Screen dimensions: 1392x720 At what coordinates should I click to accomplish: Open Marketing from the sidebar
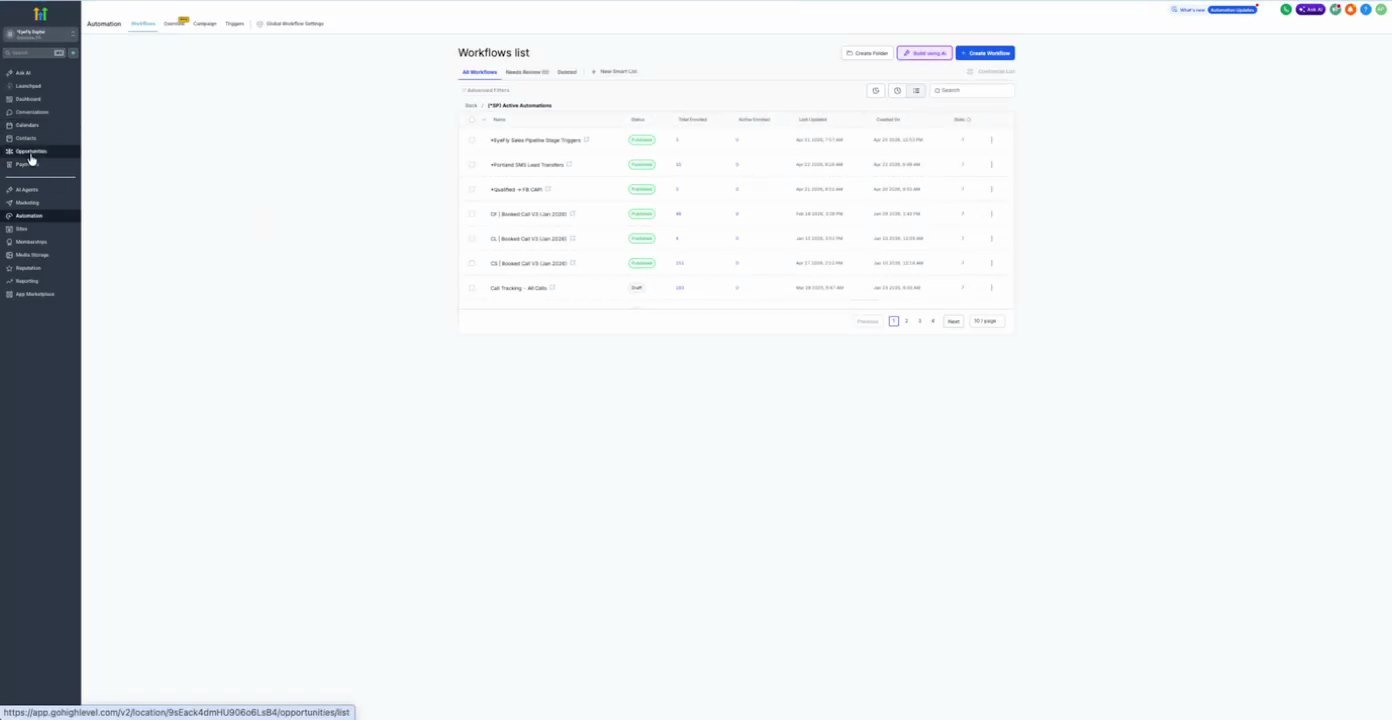[x=27, y=203]
